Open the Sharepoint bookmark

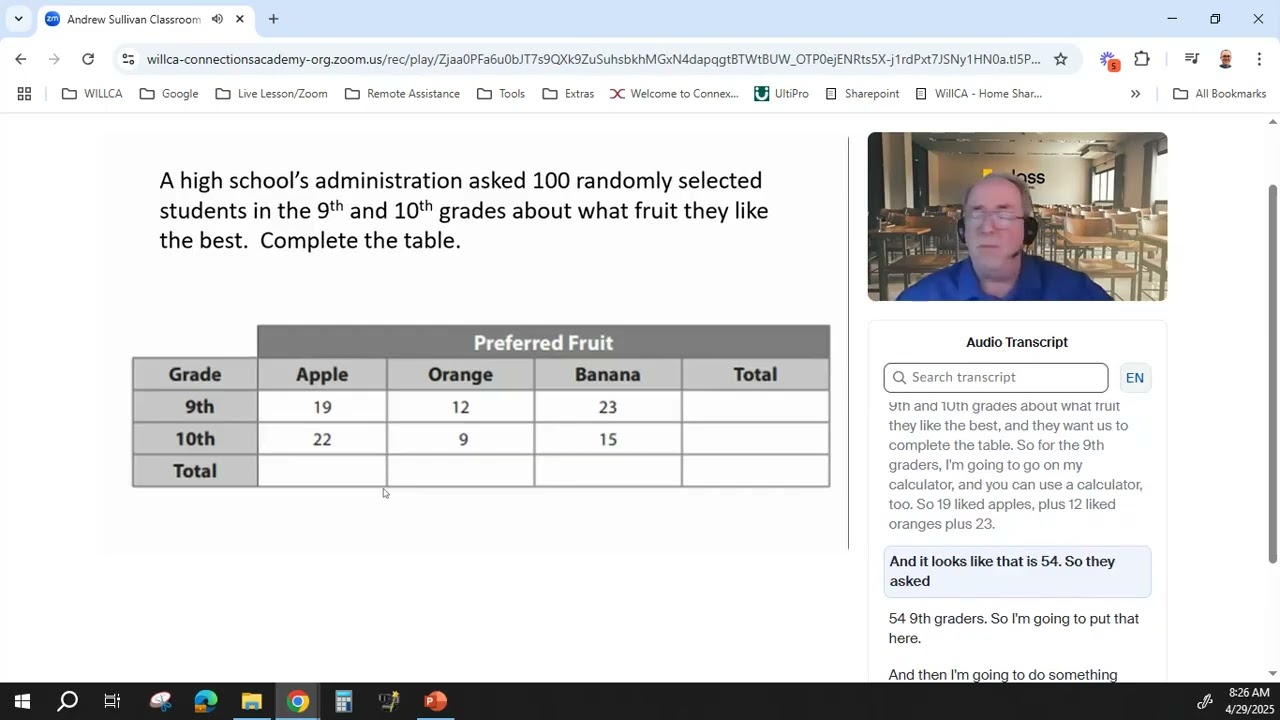862,94
